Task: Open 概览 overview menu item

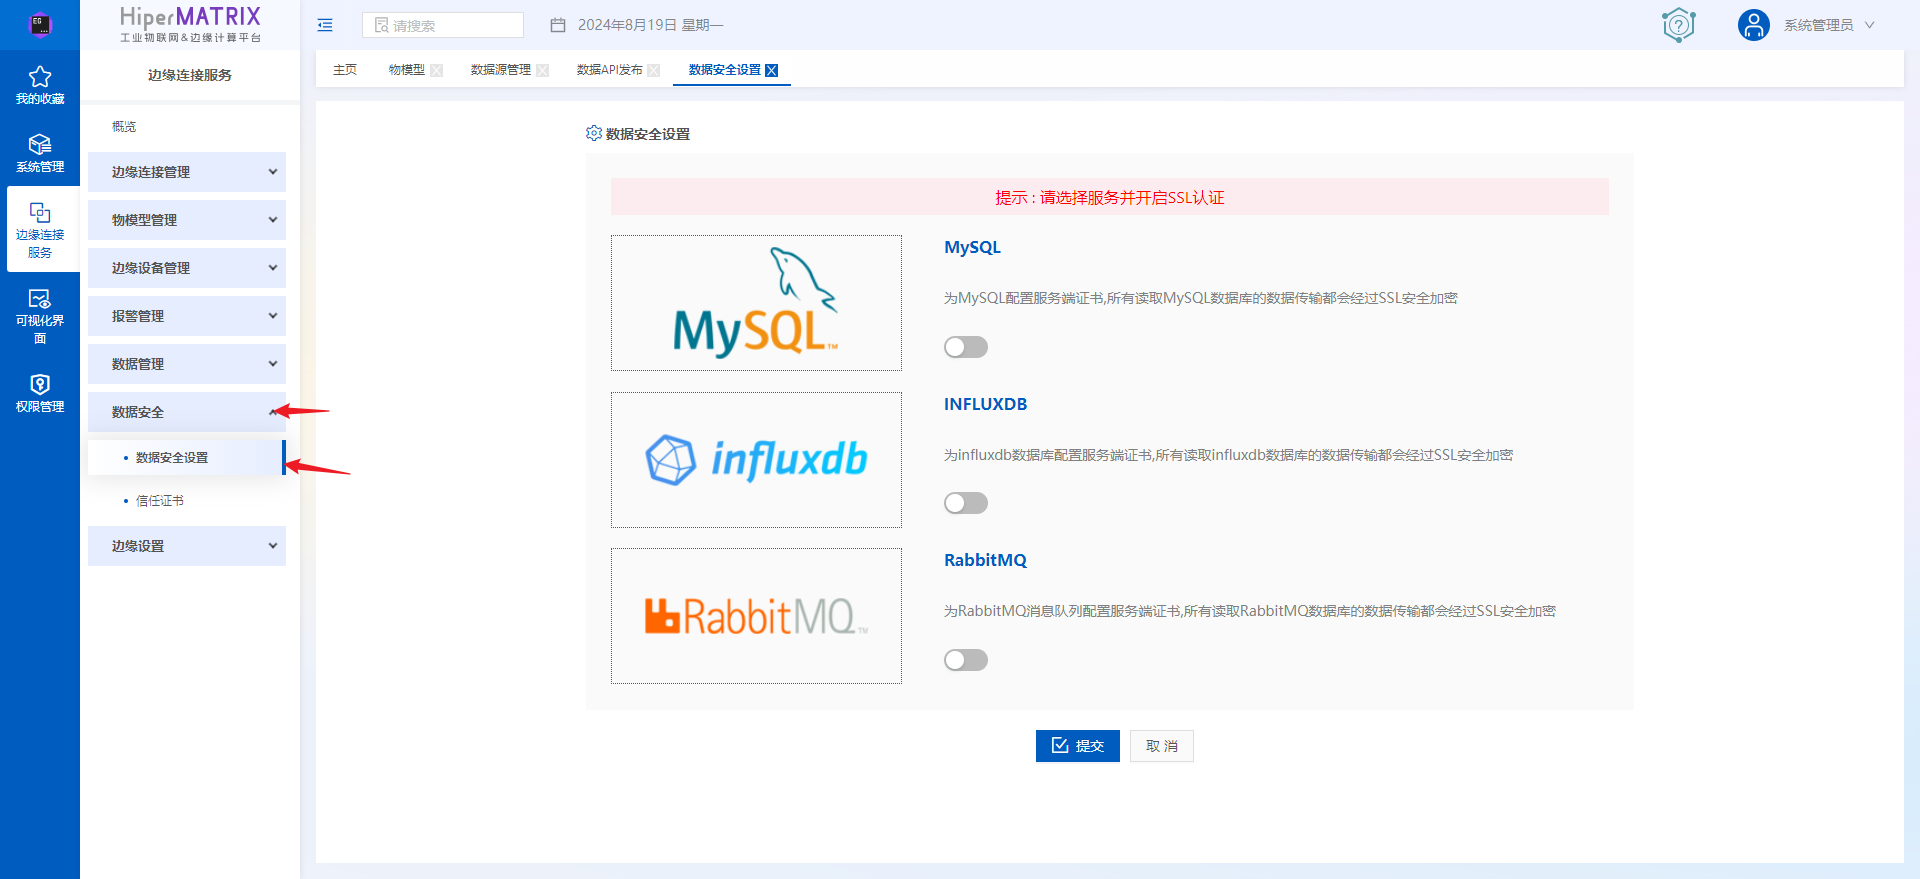Action: [124, 127]
